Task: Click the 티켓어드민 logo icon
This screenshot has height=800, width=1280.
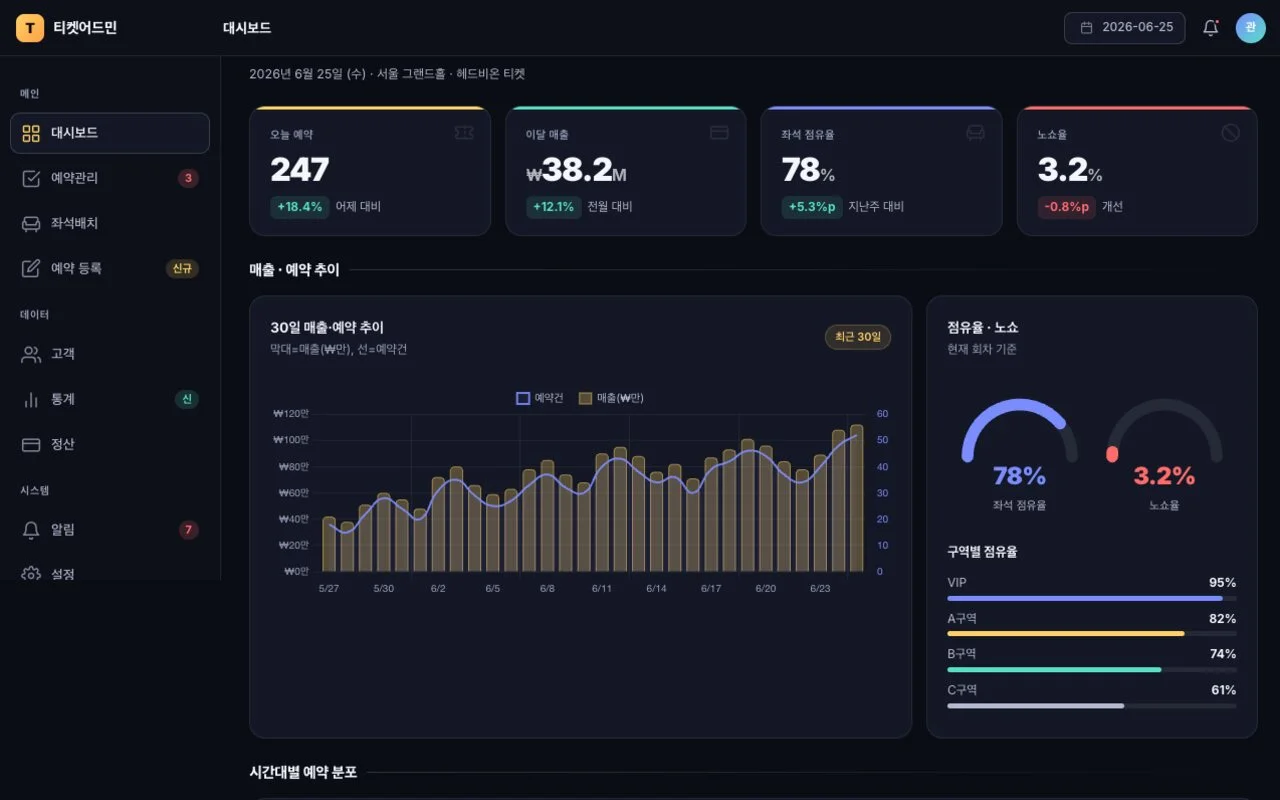Action: (30, 28)
